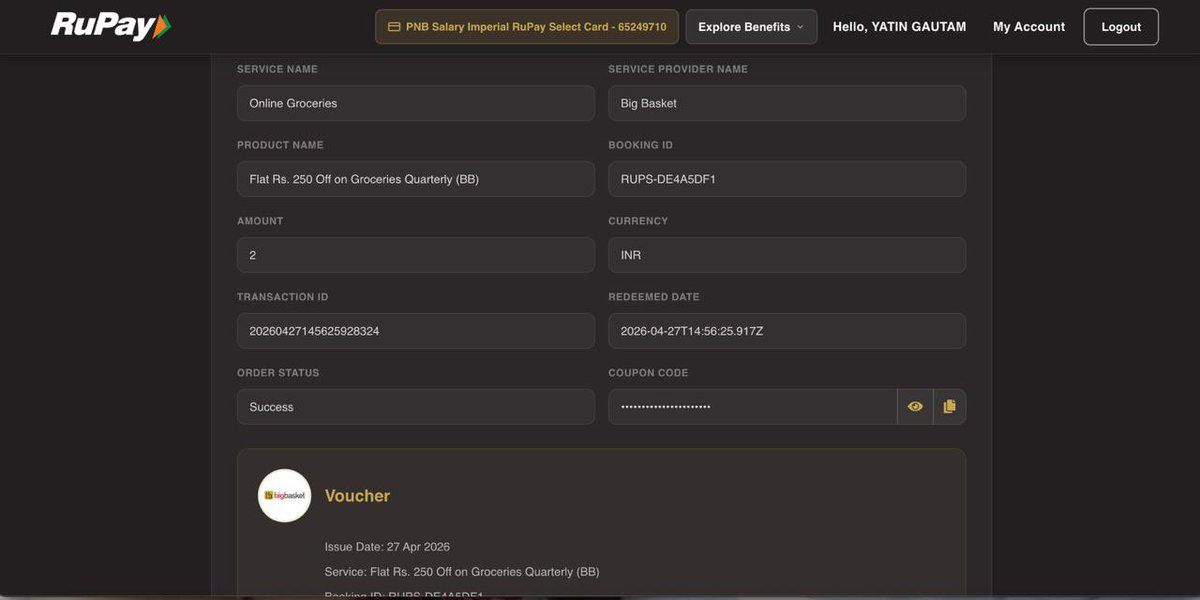The image size is (1200, 600).
Task: Reveal coupon code with eye icon
Action: [x=915, y=407]
